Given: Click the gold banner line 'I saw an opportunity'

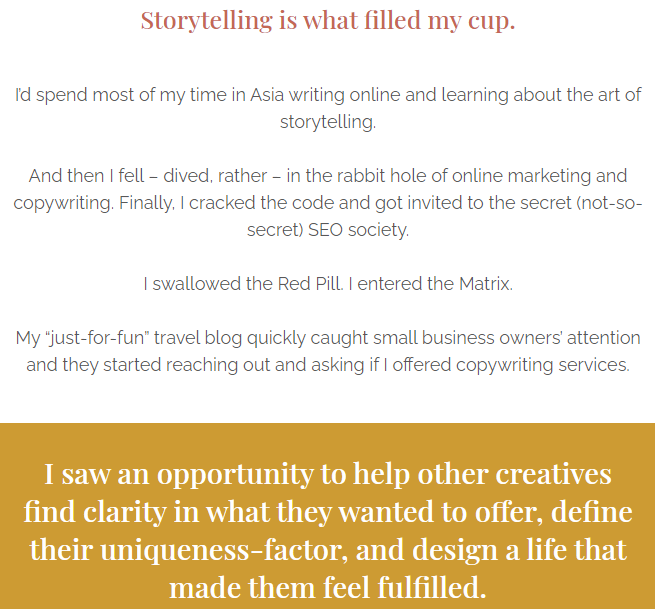Looking at the screenshot, I should 328,474.
